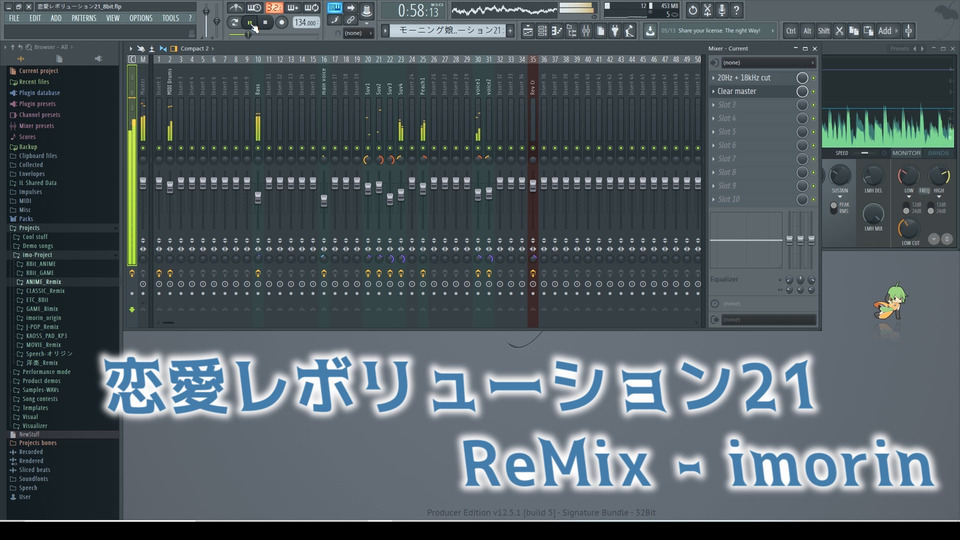Toggle the PEAK/RMS switch
This screenshot has height=540, width=960.
(834, 208)
